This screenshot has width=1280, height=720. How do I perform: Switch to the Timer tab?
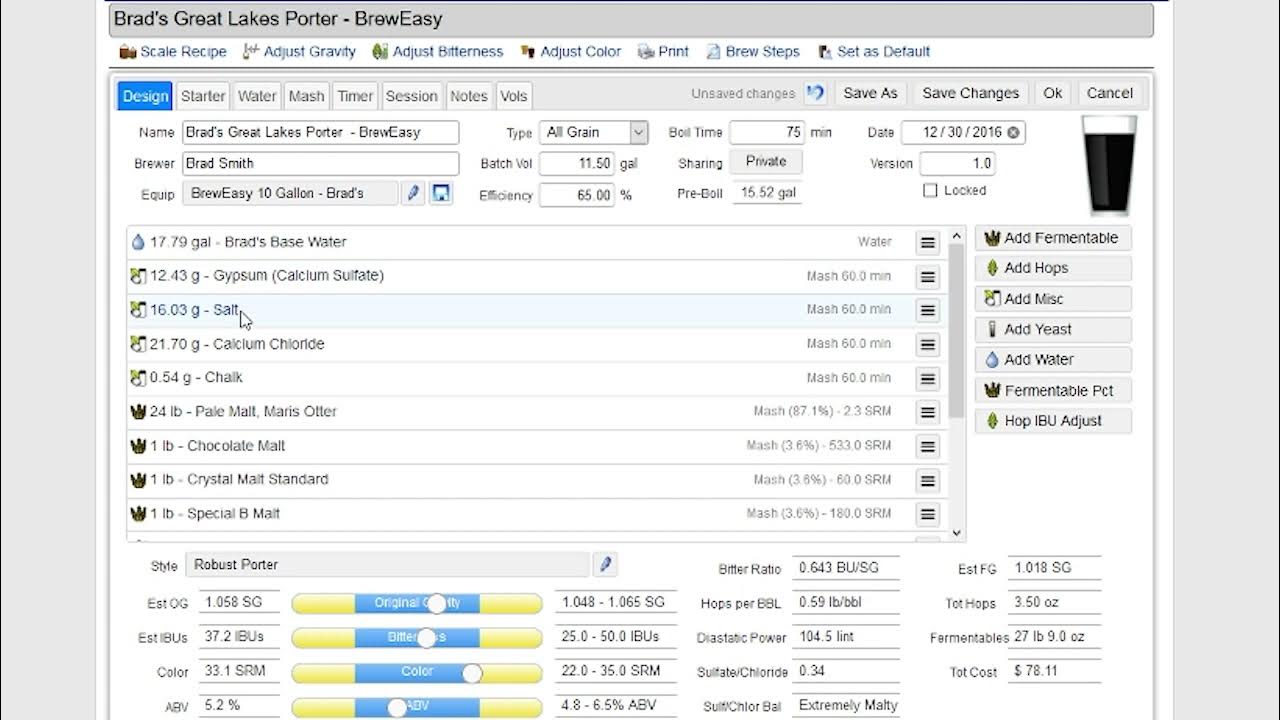click(x=355, y=96)
